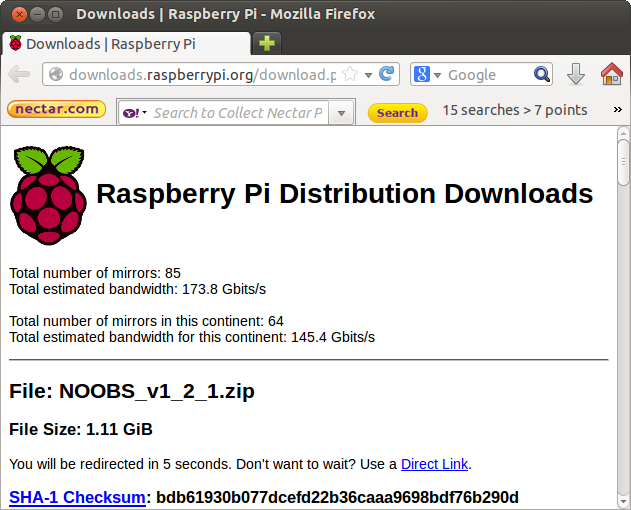Expand the search engine selector arrow
The height and width of the screenshot is (510, 631).
(x=437, y=75)
